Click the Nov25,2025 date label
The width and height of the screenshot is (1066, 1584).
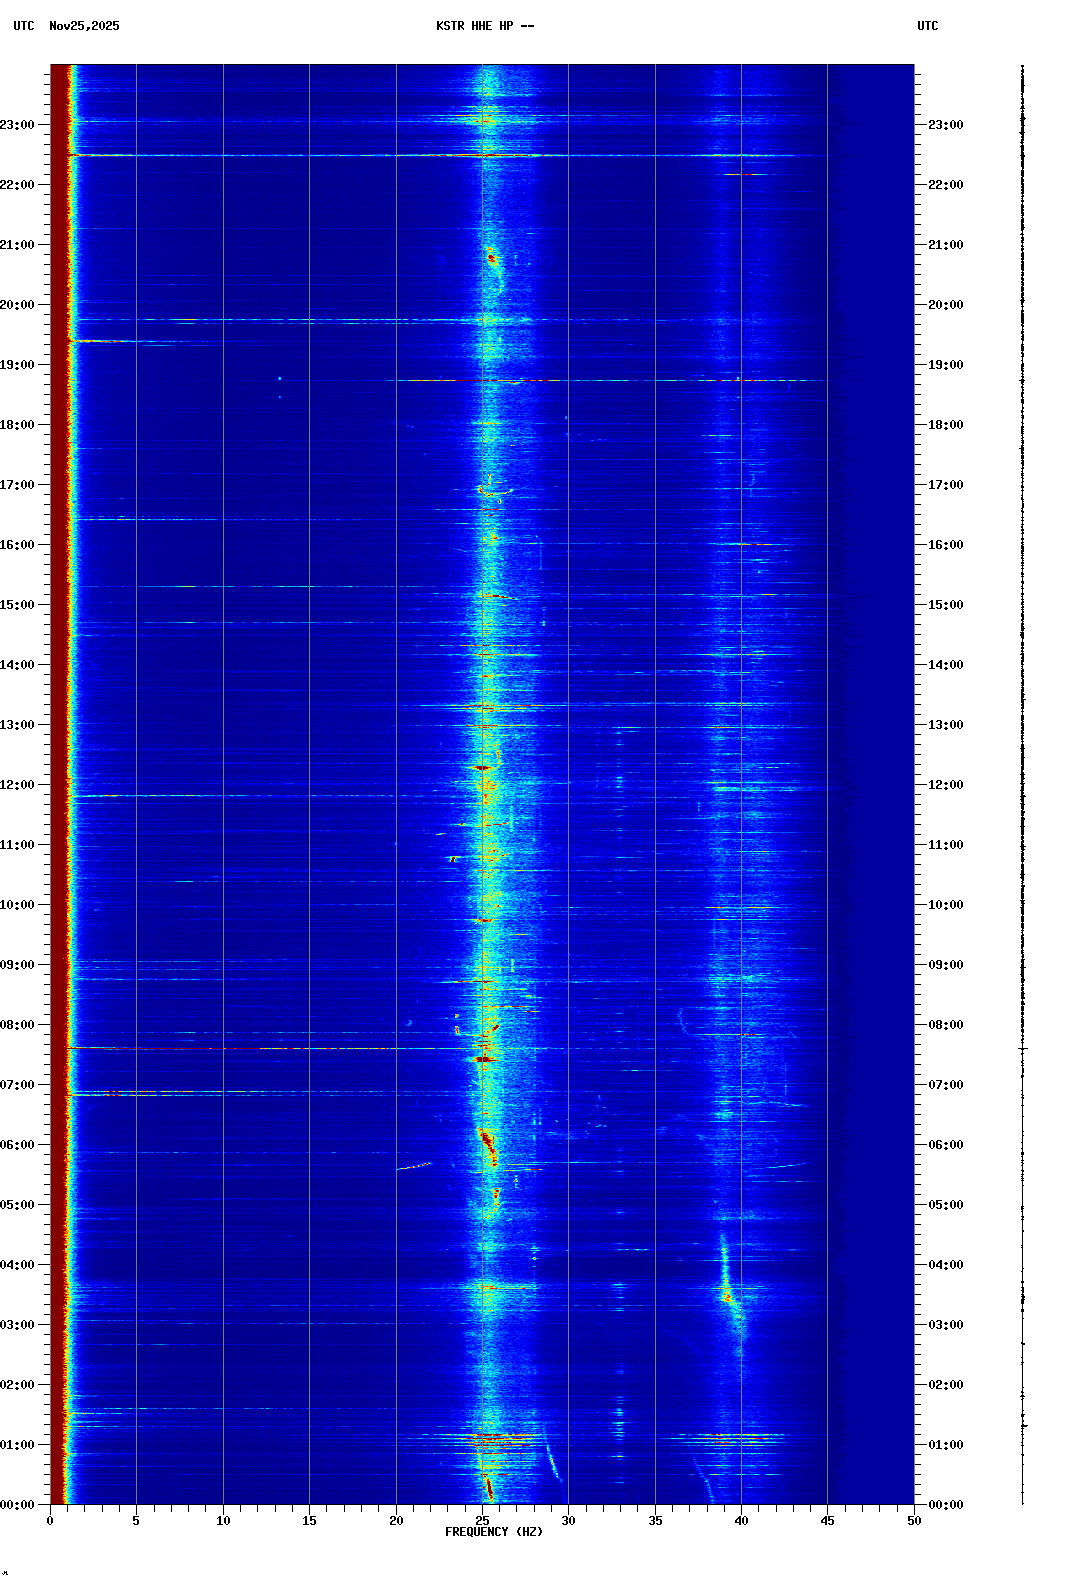tap(84, 26)
